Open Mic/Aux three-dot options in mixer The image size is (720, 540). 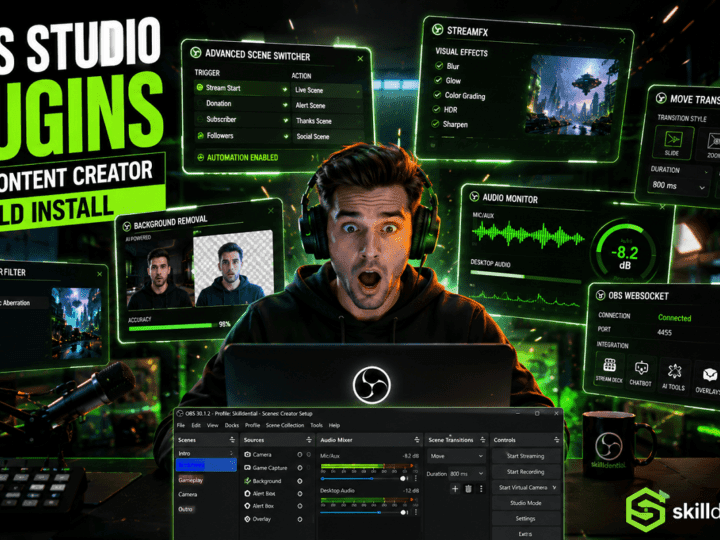coord(416,478)
